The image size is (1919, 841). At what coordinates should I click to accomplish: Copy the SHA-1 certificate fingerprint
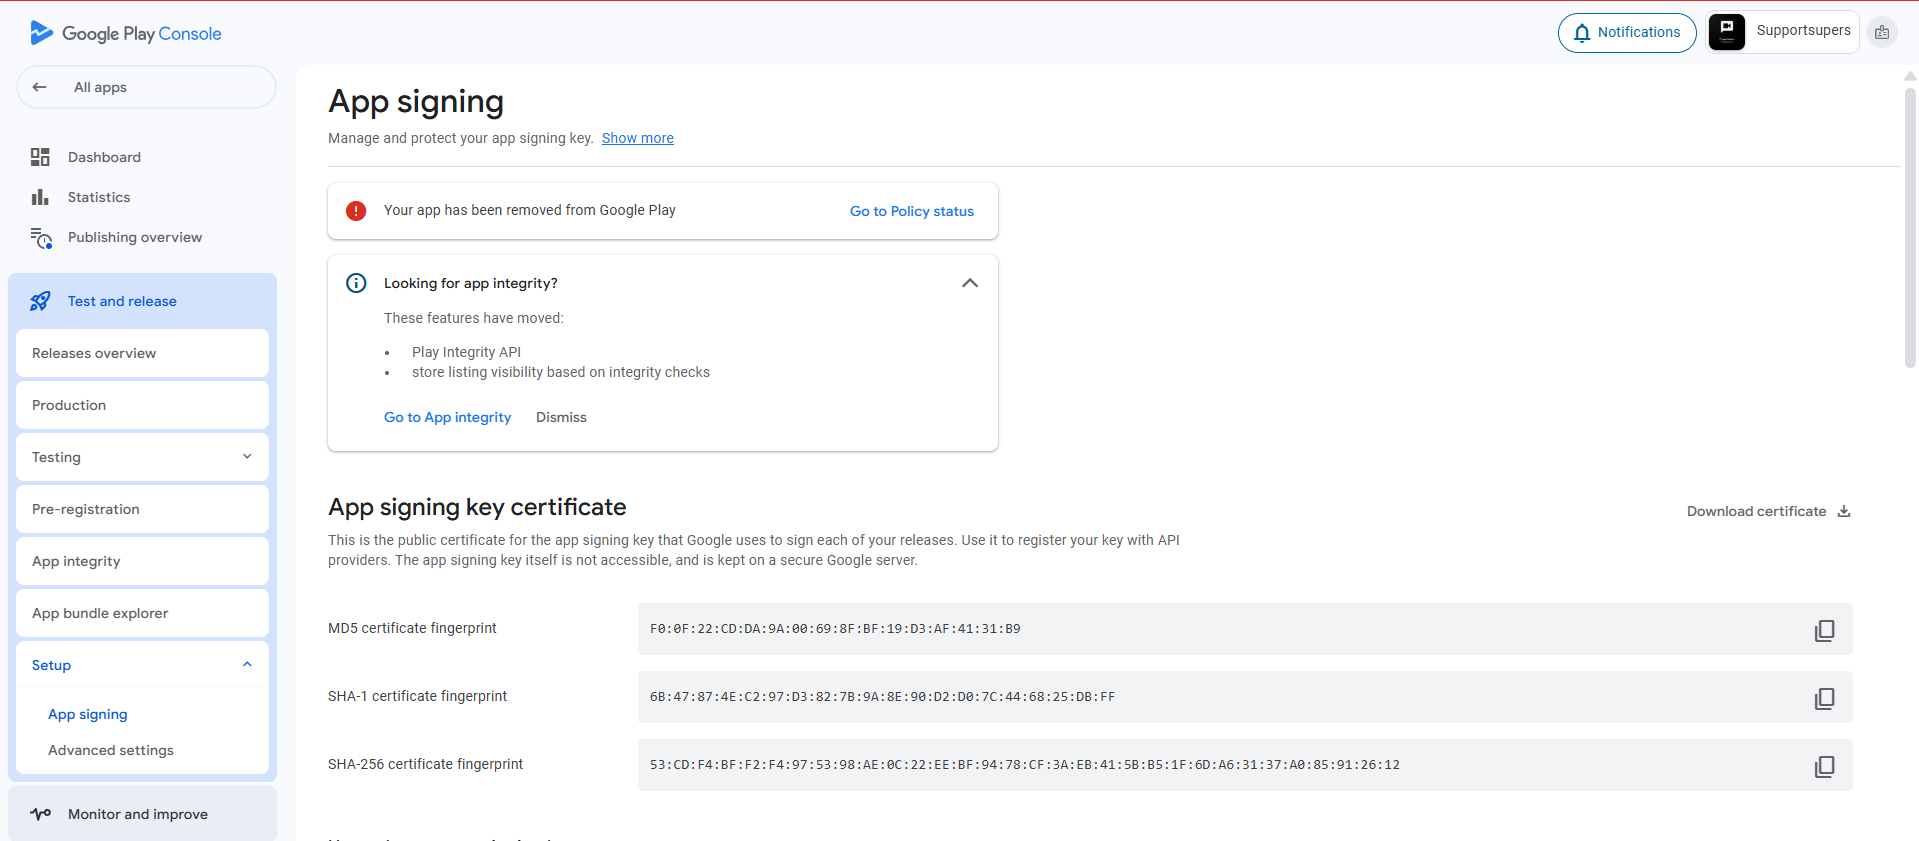click(x=1824, y=698)
